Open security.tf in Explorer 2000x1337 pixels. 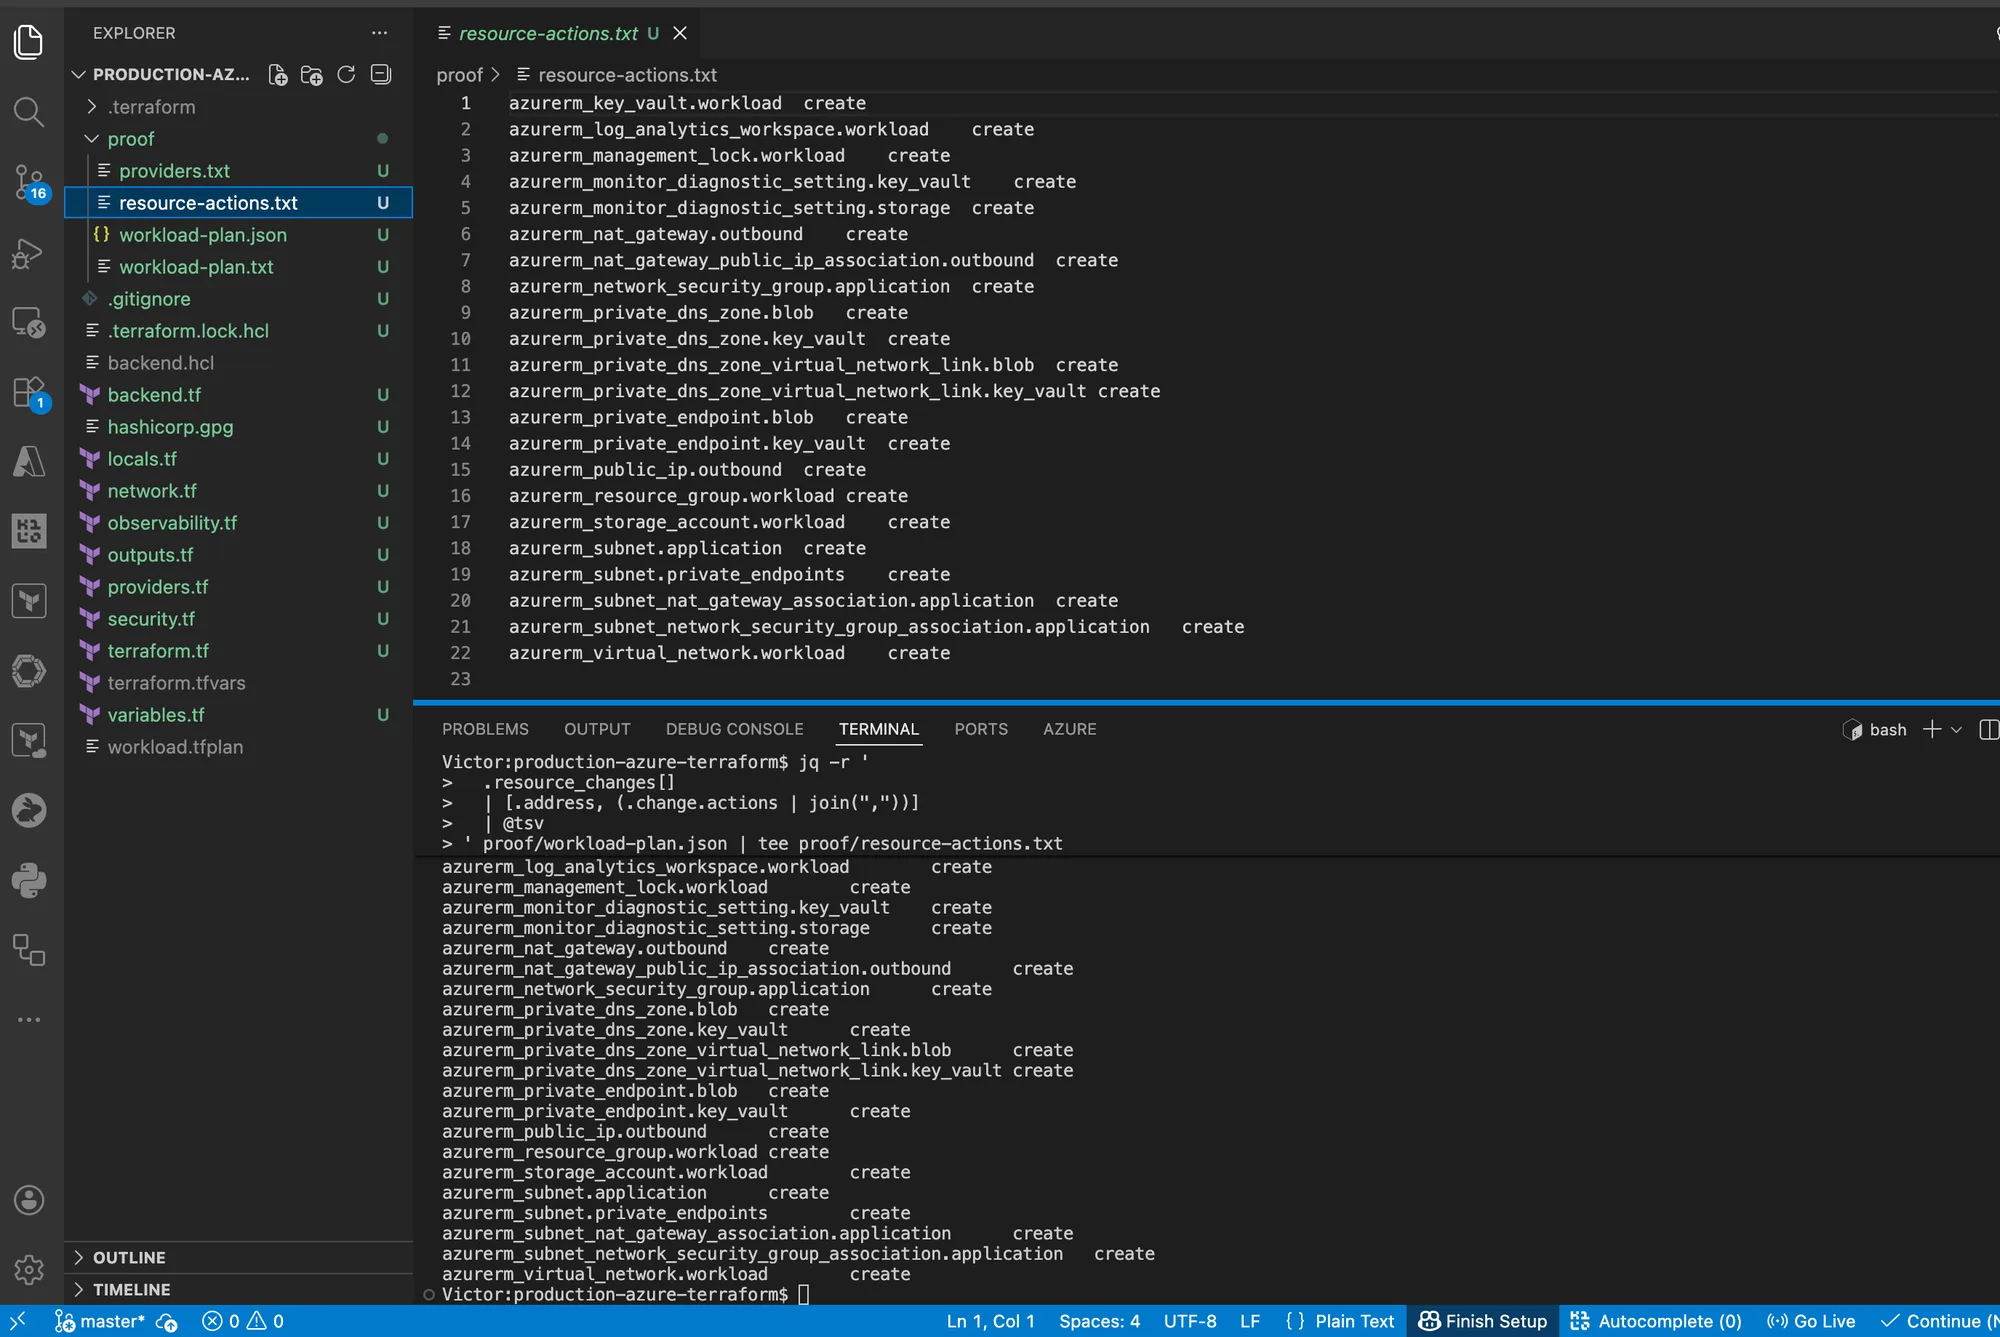pyautogui.click(x=239, y=619)
